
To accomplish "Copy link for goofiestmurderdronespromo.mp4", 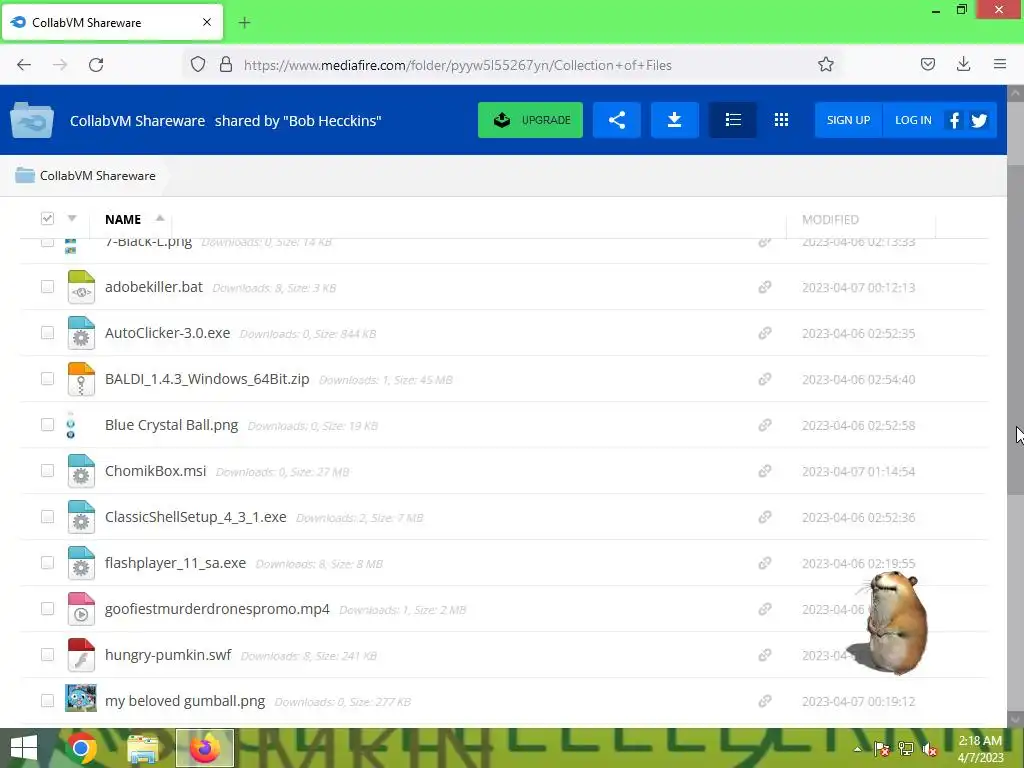I will tap(764, 609).
